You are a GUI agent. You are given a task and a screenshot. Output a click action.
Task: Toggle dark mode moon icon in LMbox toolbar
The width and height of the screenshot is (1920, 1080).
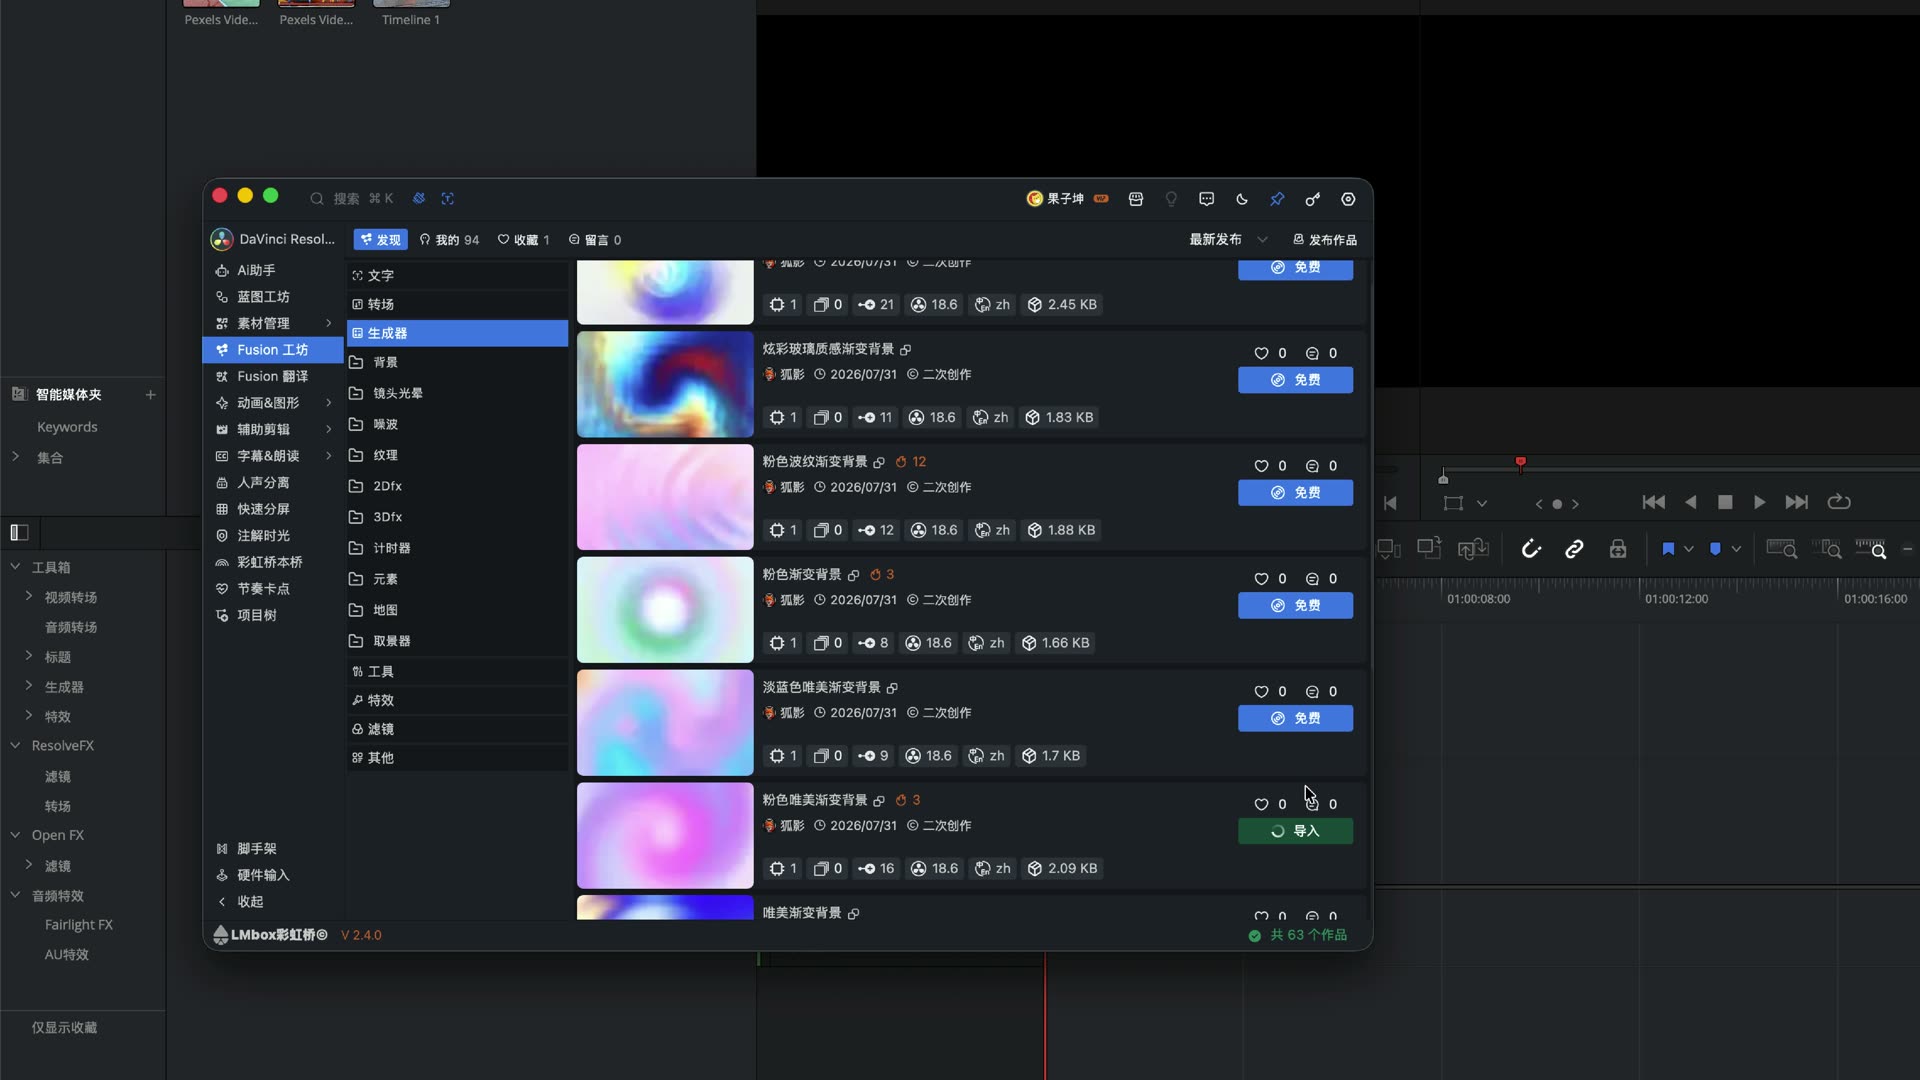[1242, 199]
